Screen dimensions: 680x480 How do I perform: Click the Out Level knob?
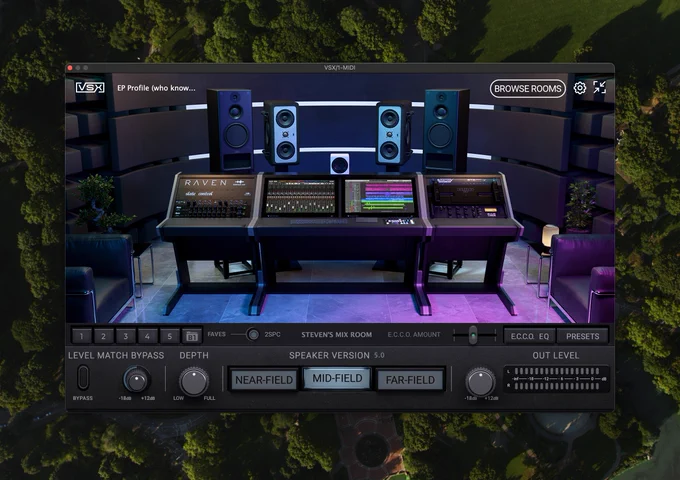(480, 382)
